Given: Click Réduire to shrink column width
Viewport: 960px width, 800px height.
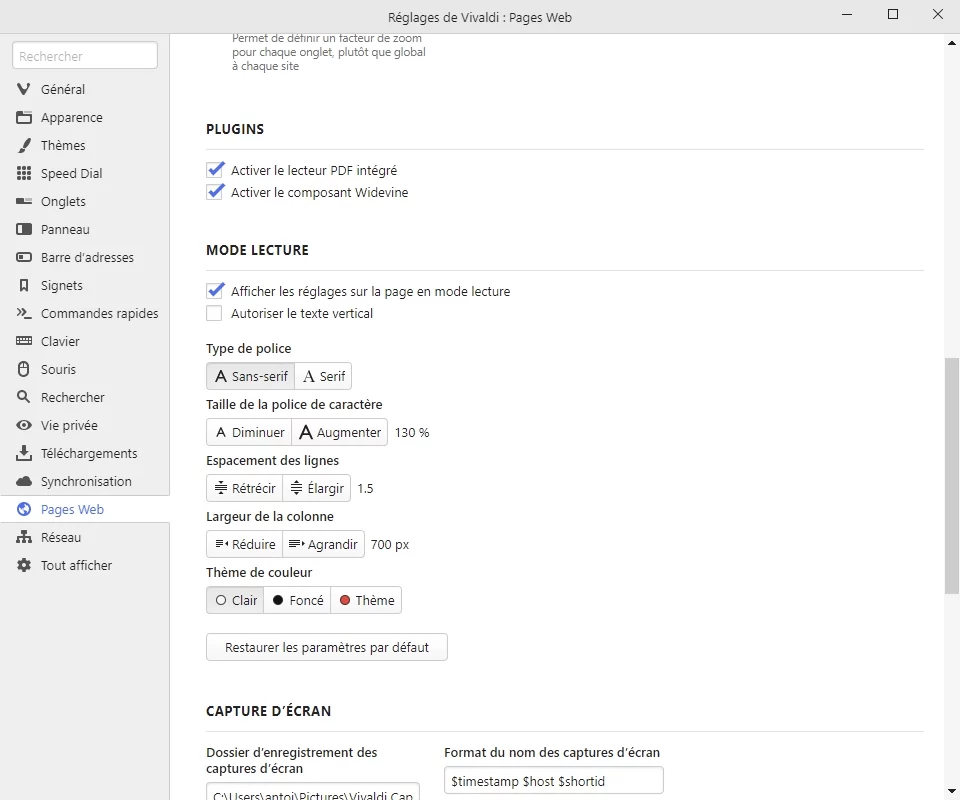Looking at the screenshot, I should pyautogui.click(x=244, y=544).
